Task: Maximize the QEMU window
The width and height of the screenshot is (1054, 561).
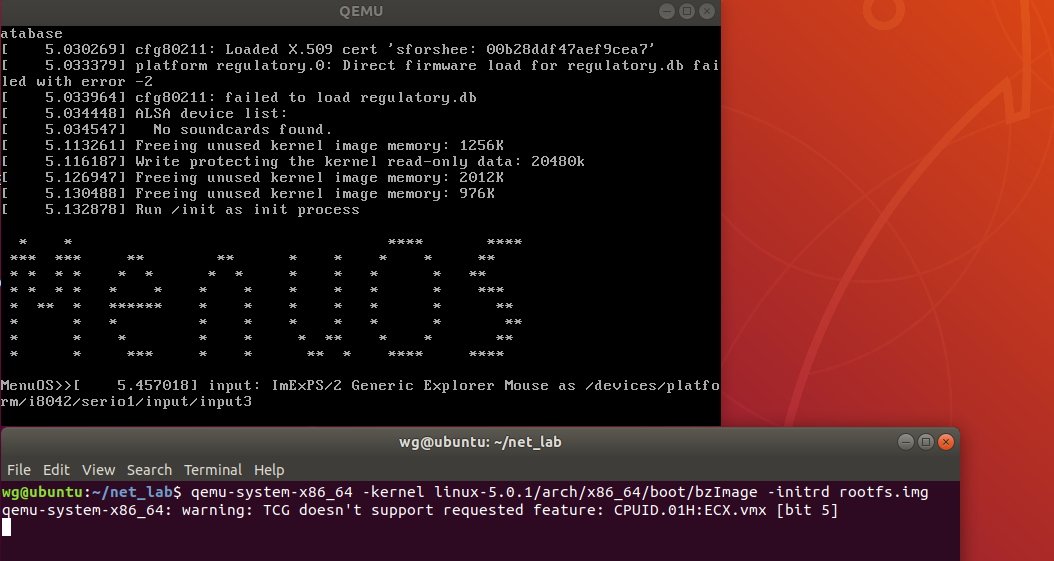Action: [x=686, y=11]
